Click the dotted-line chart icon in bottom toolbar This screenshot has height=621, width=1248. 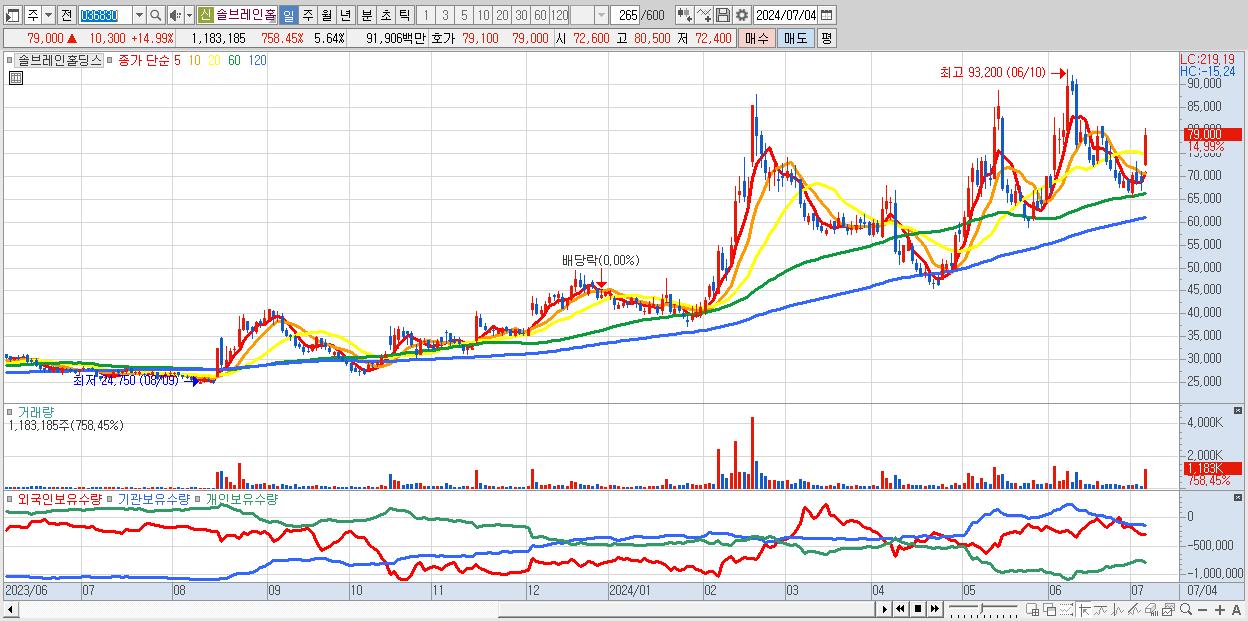pos(1066,609)
